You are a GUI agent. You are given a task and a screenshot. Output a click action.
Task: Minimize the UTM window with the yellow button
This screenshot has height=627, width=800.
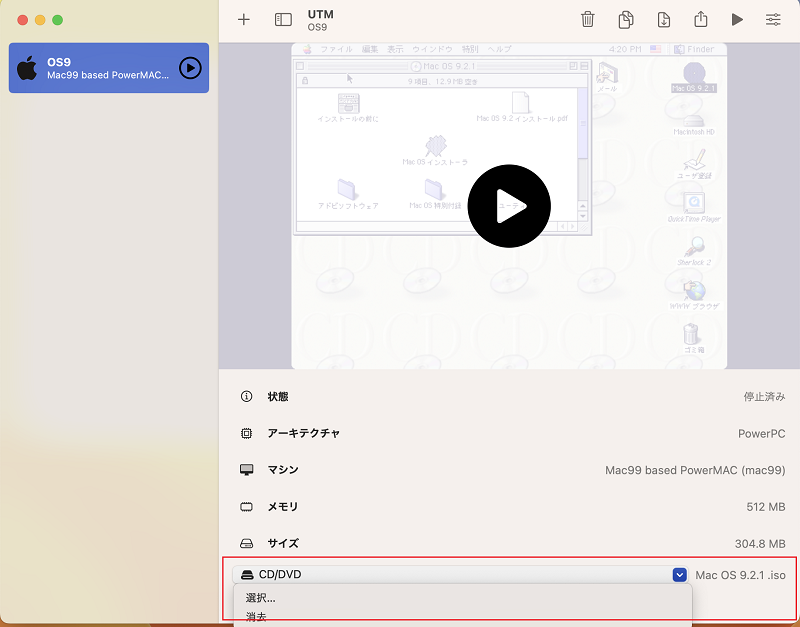40,20
